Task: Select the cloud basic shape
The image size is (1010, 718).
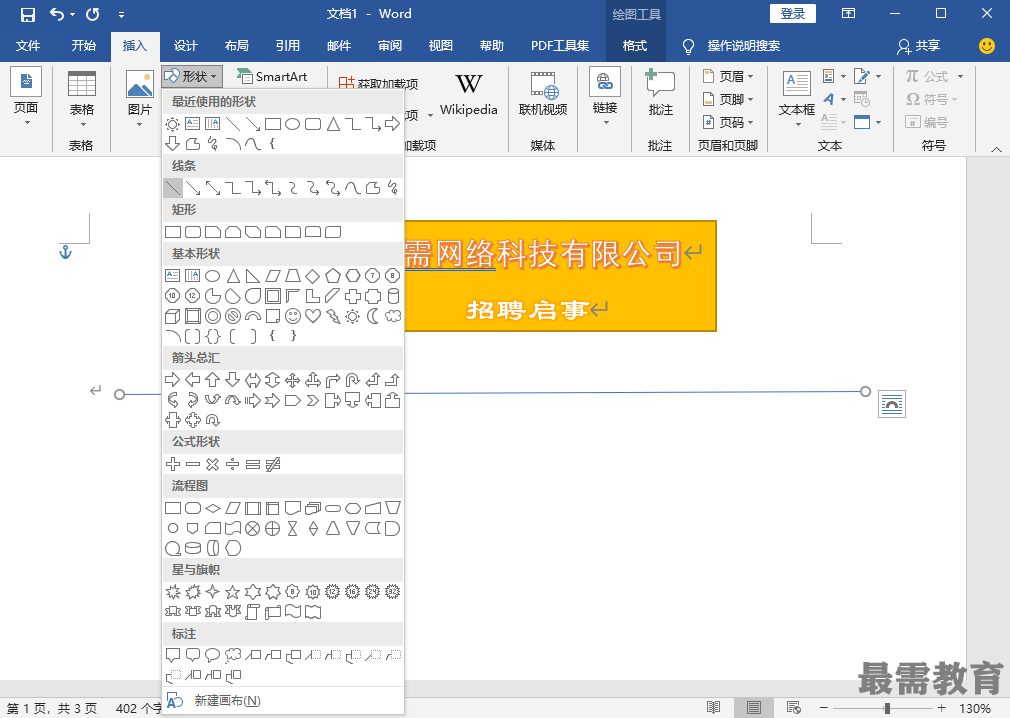Action: pyautogui.click(x=392, y=316)
